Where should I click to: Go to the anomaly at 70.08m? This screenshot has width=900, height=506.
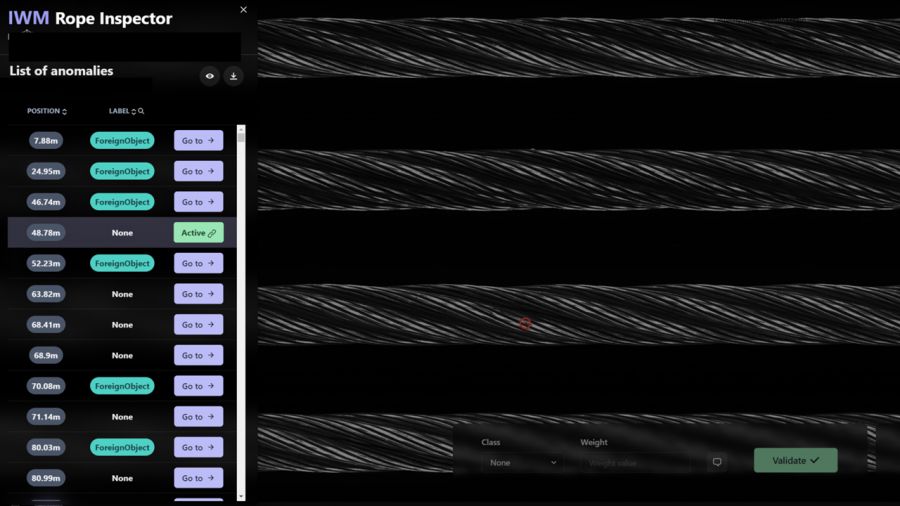(198, 386)
